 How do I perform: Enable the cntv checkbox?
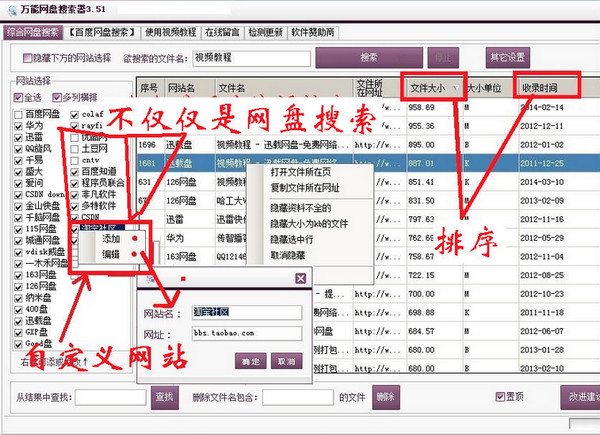(x=75, y=160)
